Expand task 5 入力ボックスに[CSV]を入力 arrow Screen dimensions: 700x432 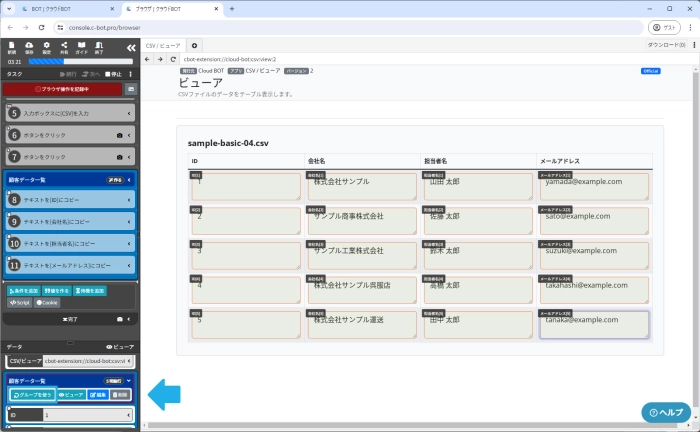(x=130, y=113)
